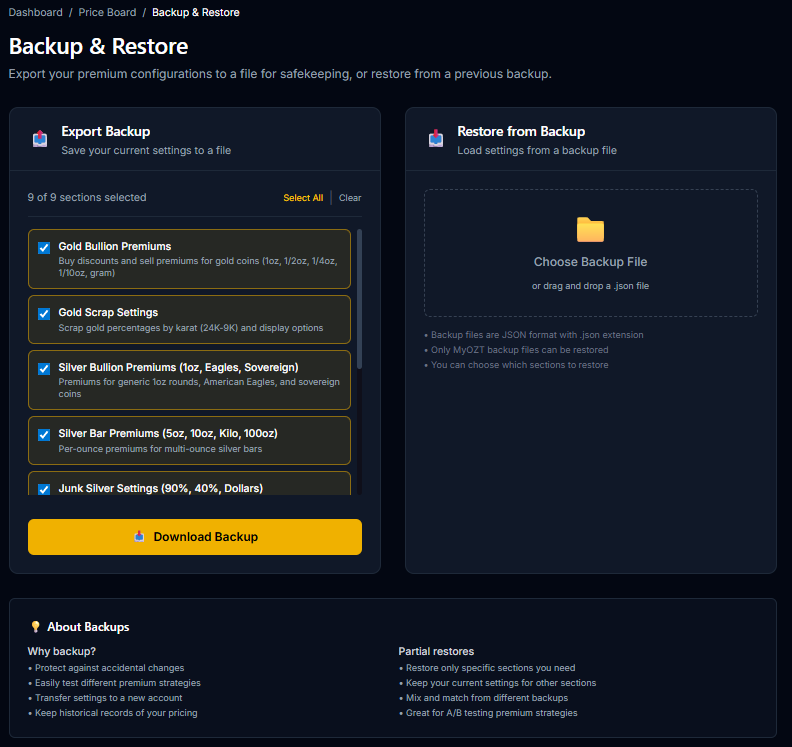This screenshot has height=747, width=792.
Task: Click the Export Backup header icon
Action: point(40,139)
